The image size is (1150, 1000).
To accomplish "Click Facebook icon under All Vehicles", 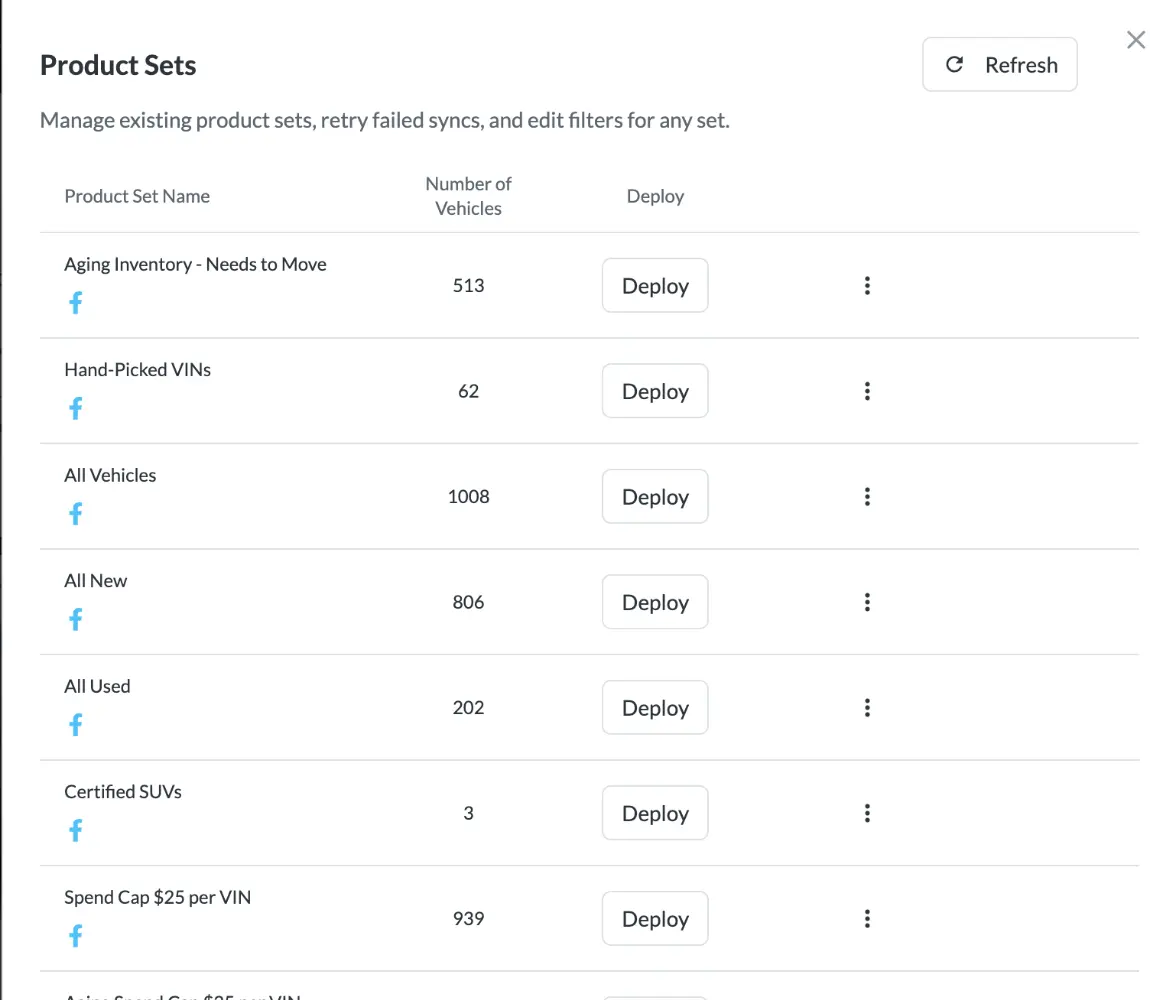I will click(76, 514).
